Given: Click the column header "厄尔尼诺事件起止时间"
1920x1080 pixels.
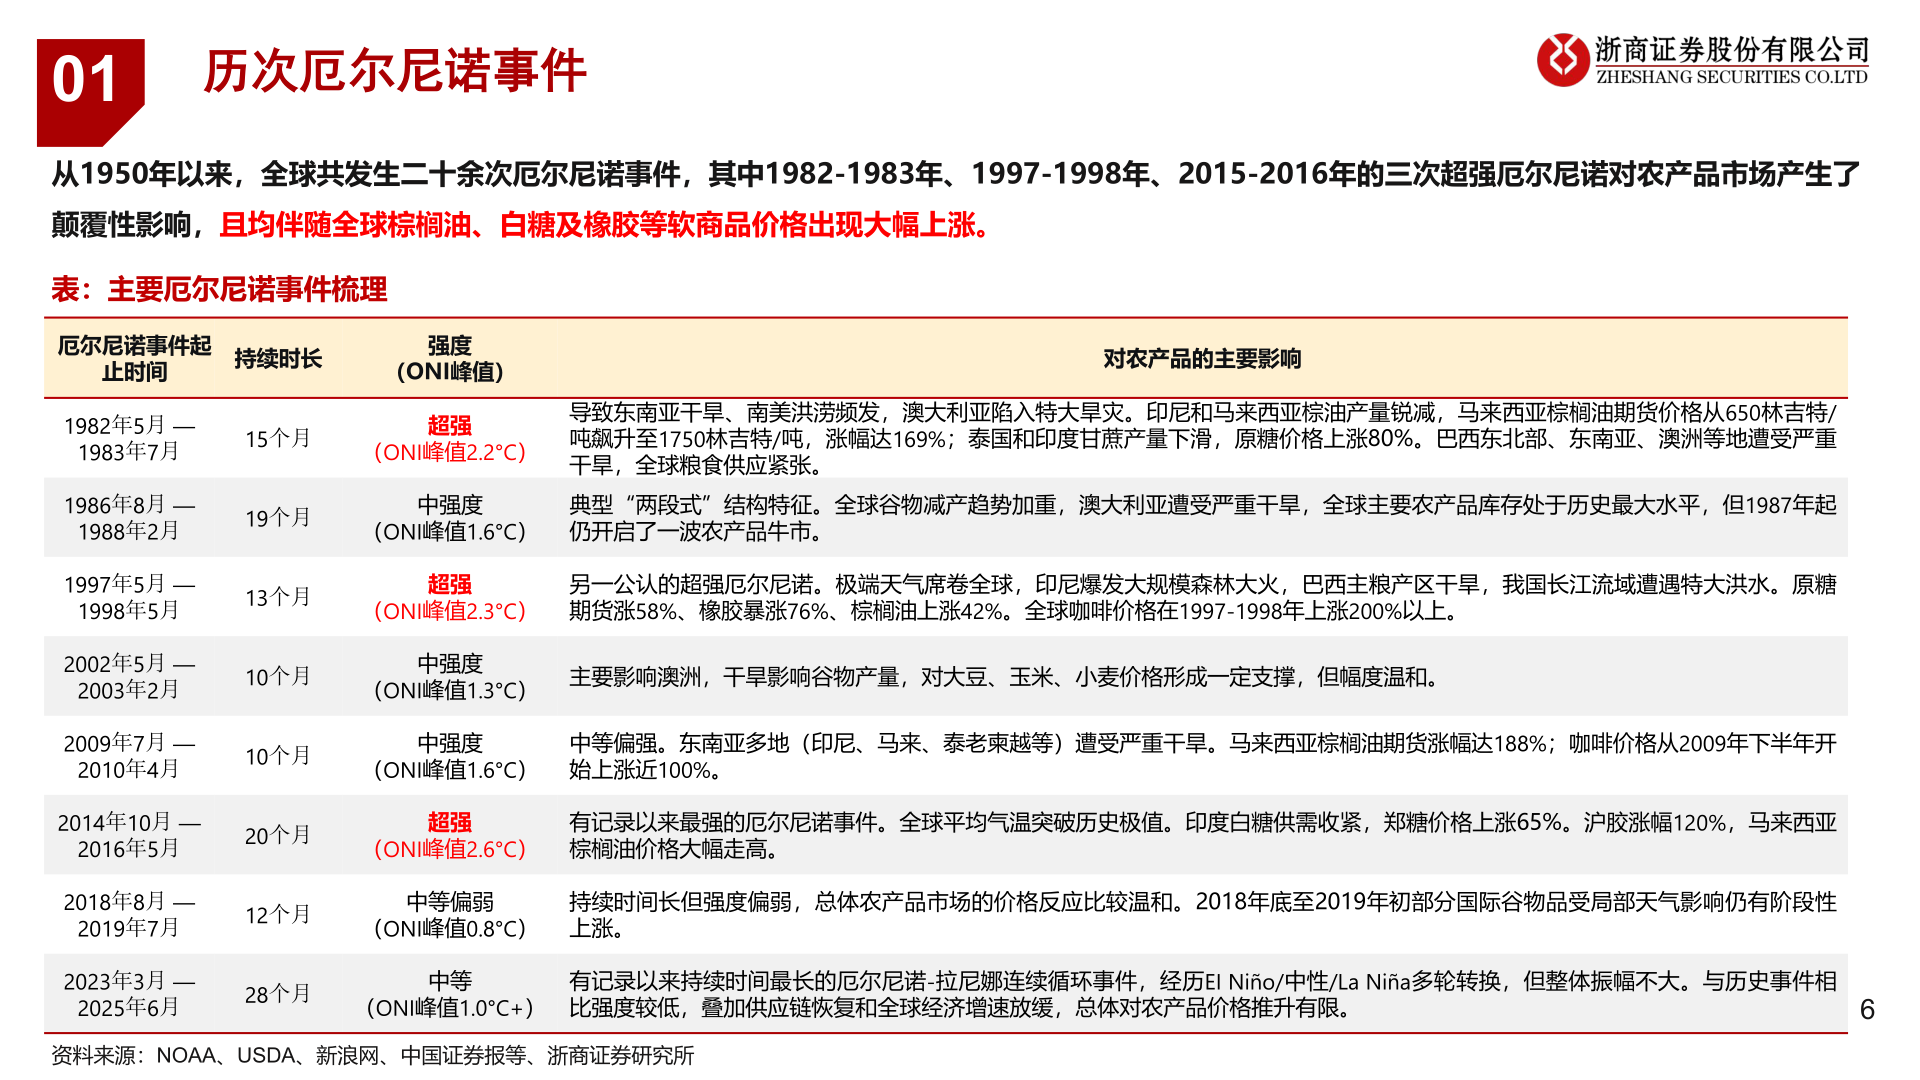Looking at the screenshot, I should click(134, 358).
